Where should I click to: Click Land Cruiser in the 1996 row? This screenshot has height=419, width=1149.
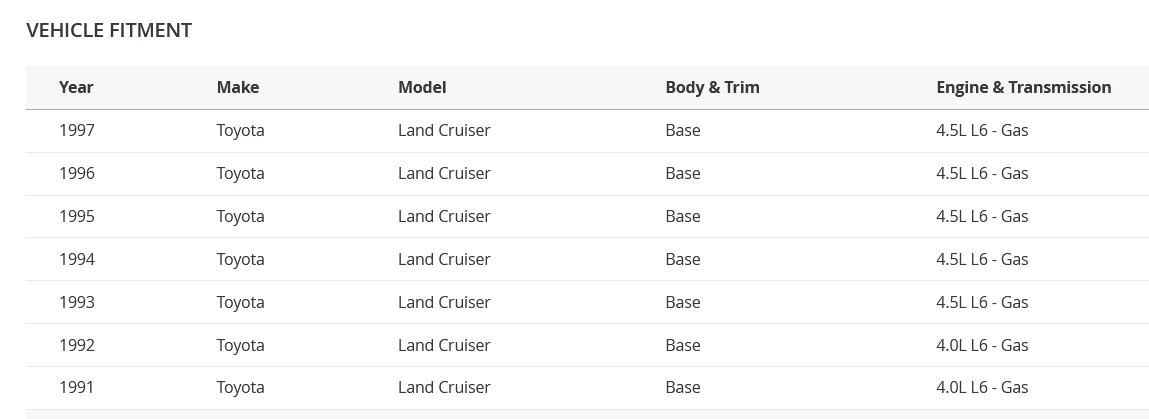tap(444, 173)
